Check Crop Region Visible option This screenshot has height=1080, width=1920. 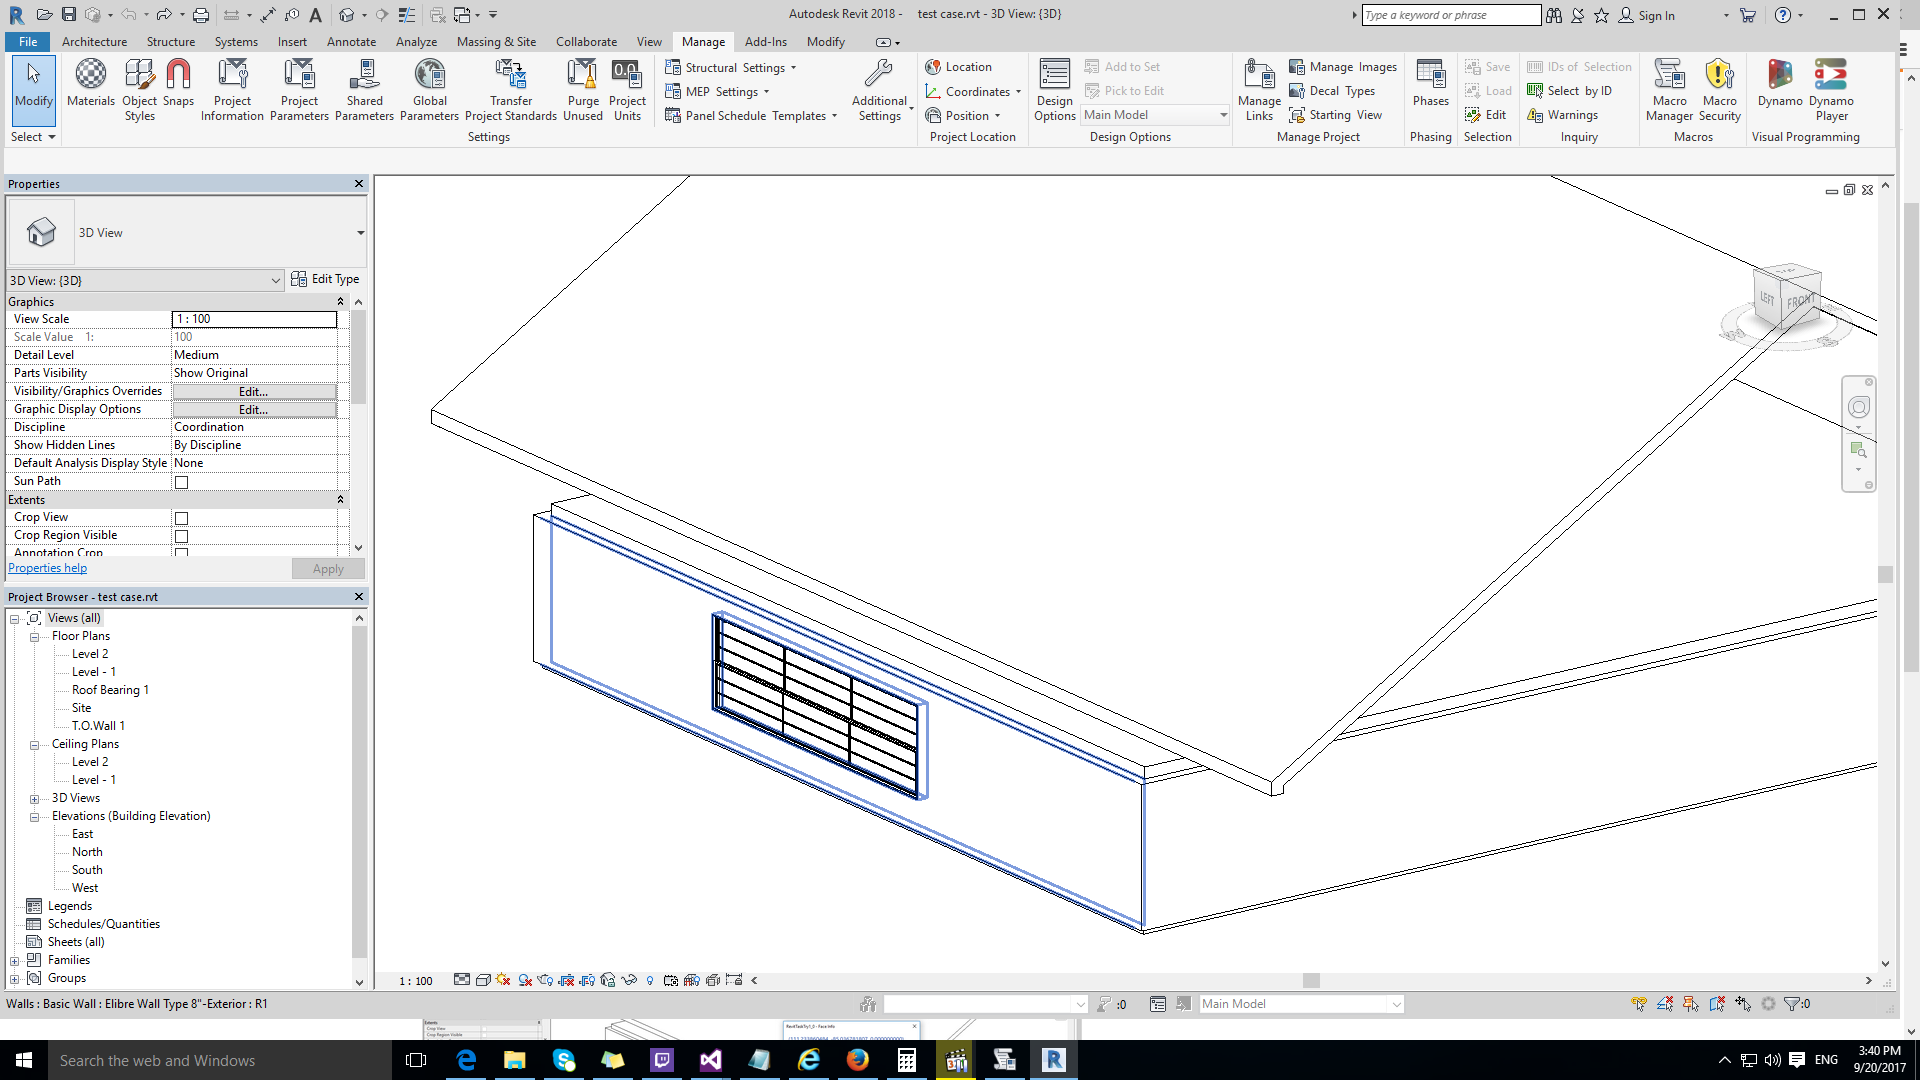click(182, 536)
